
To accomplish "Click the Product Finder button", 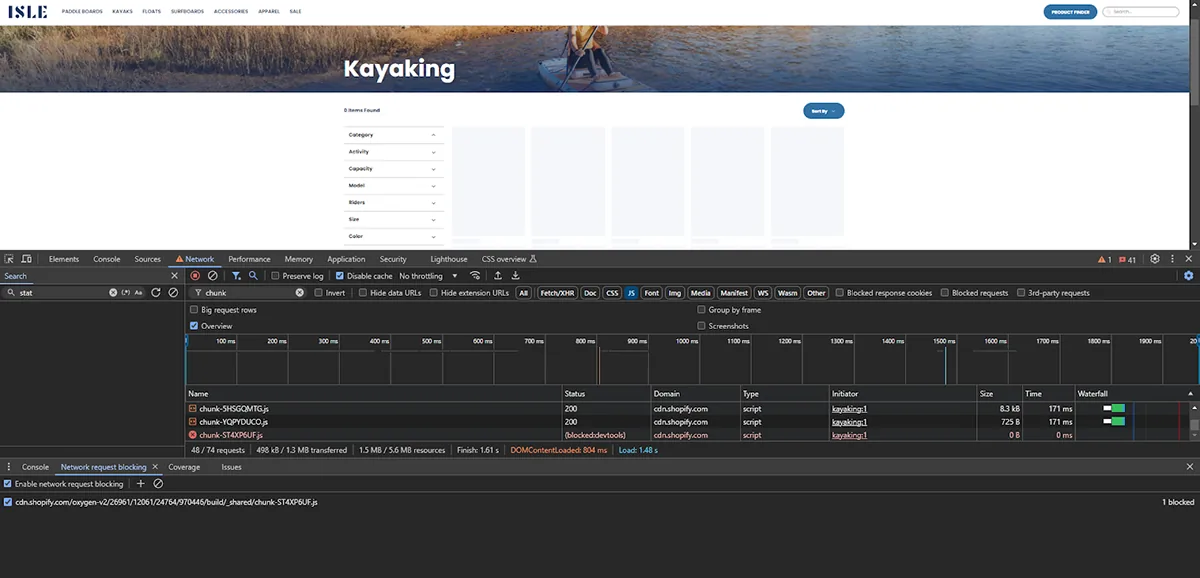I will (1070, 12).
